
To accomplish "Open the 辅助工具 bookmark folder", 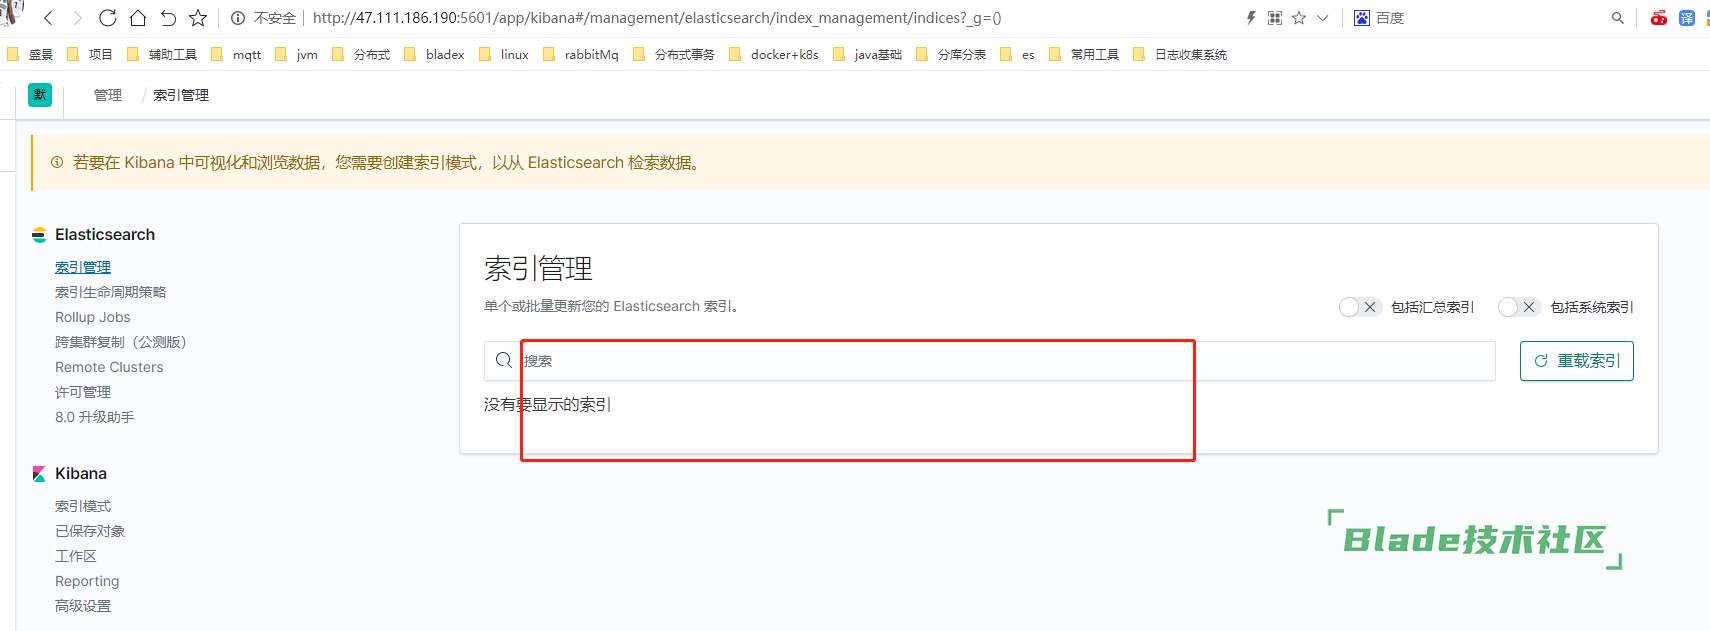I will click(161, 55).
